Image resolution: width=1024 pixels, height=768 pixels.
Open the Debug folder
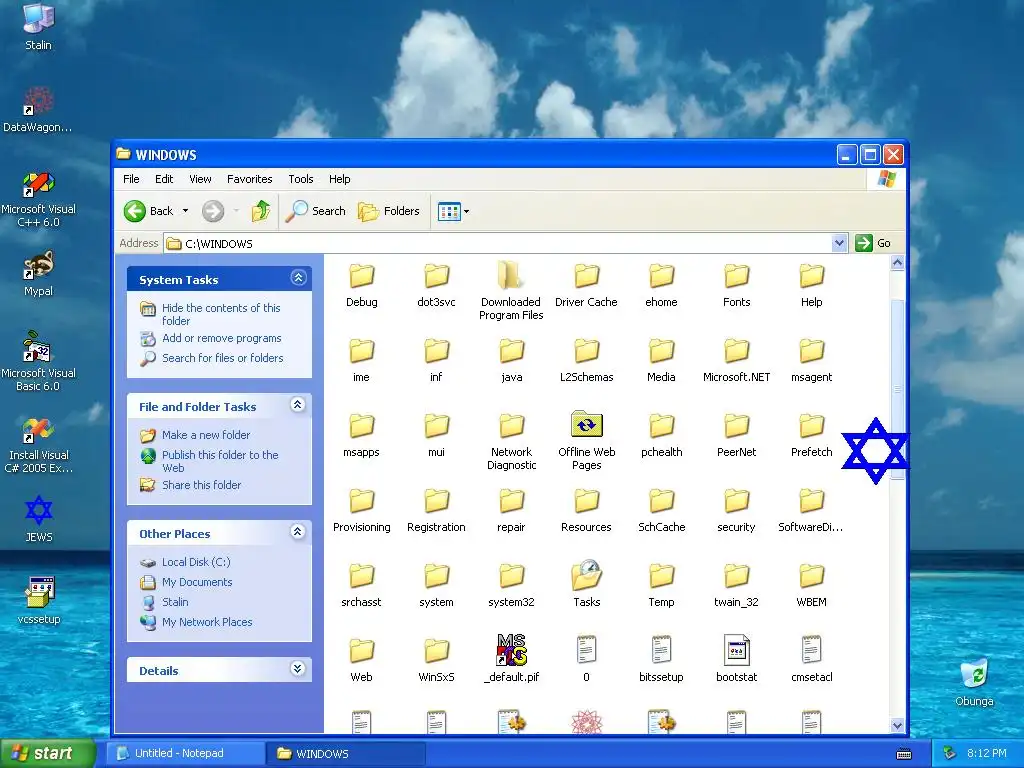click(x=361, y=285)
